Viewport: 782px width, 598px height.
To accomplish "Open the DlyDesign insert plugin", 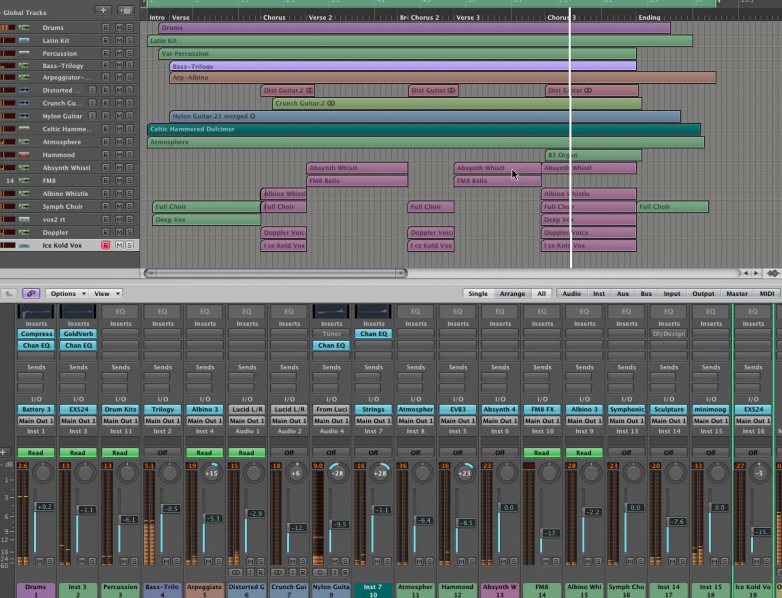I will click(x=668, y=334).
